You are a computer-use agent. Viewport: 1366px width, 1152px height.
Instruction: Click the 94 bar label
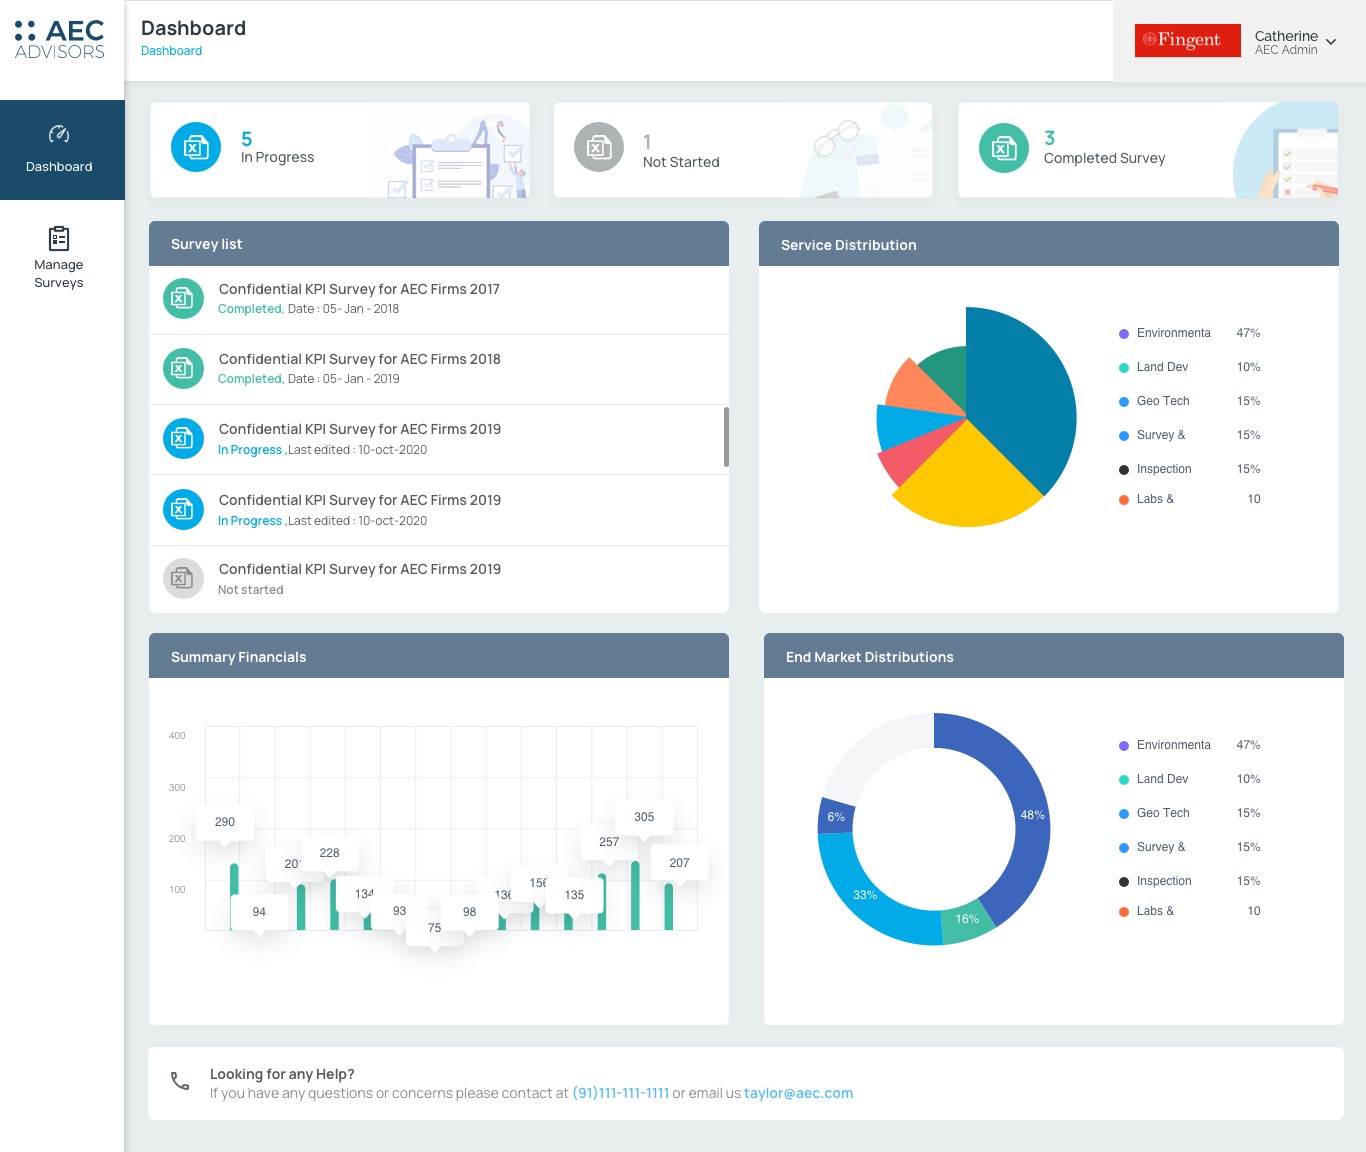coord(259,912)
